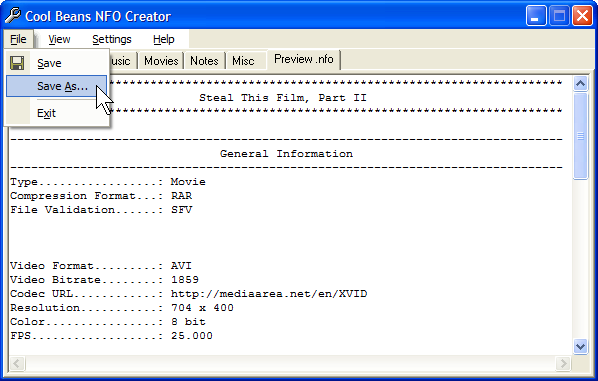
Task: Click the title 'Steal This Film, Part II'
Action: point(283,98)
